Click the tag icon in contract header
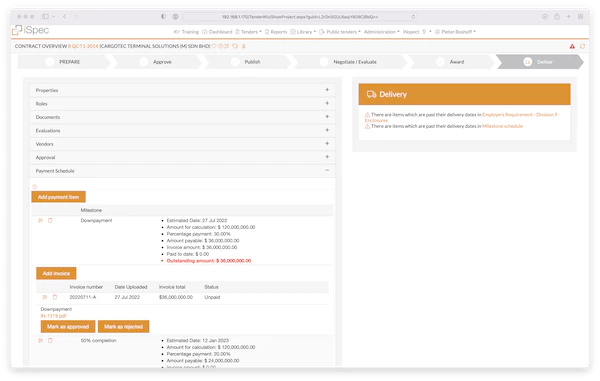The image size is (600, 381). (235, 46)
